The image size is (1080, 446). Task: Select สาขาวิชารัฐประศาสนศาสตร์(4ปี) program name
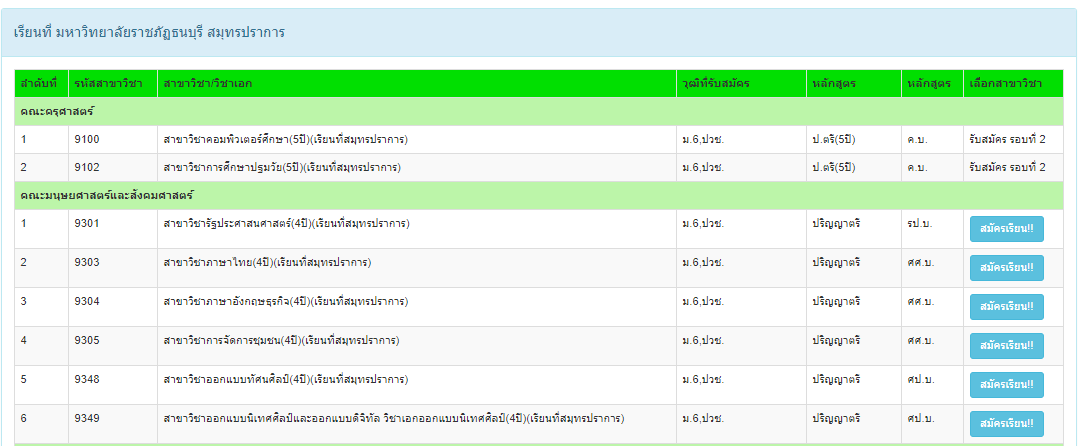(x=287, y=224)
